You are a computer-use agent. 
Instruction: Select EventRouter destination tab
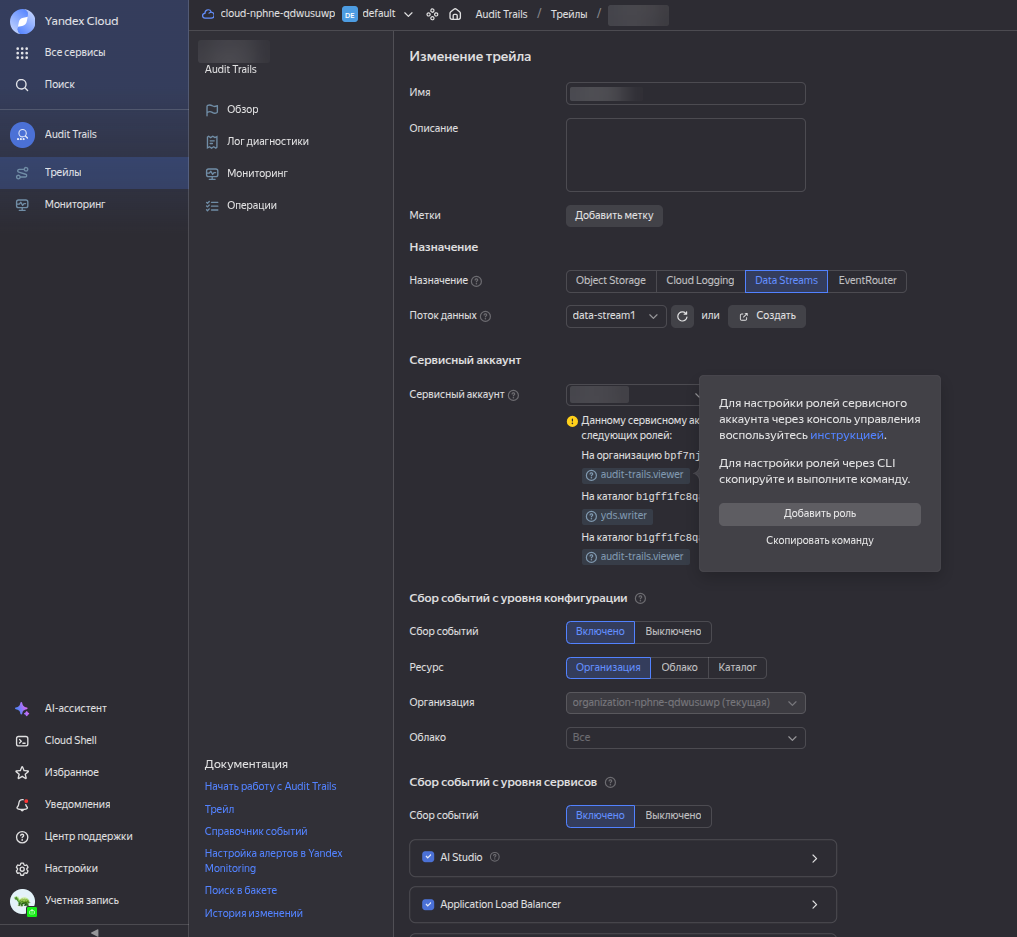[867, 281]
